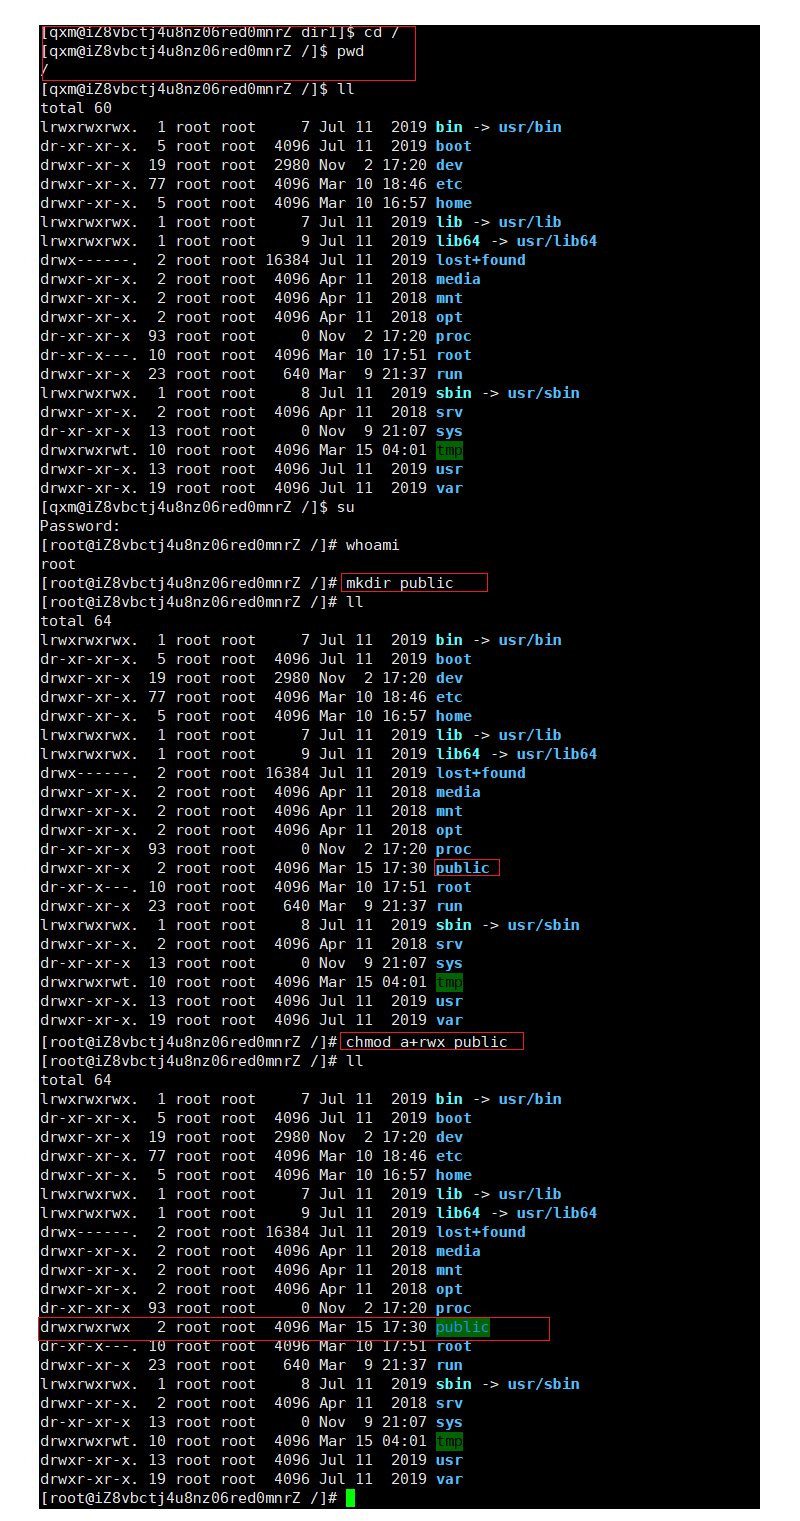This screenshot has height=1521, width=800.
Task: Click 'usr/lib64' target in the listing under total 60
Action: (x=557, y=241)
